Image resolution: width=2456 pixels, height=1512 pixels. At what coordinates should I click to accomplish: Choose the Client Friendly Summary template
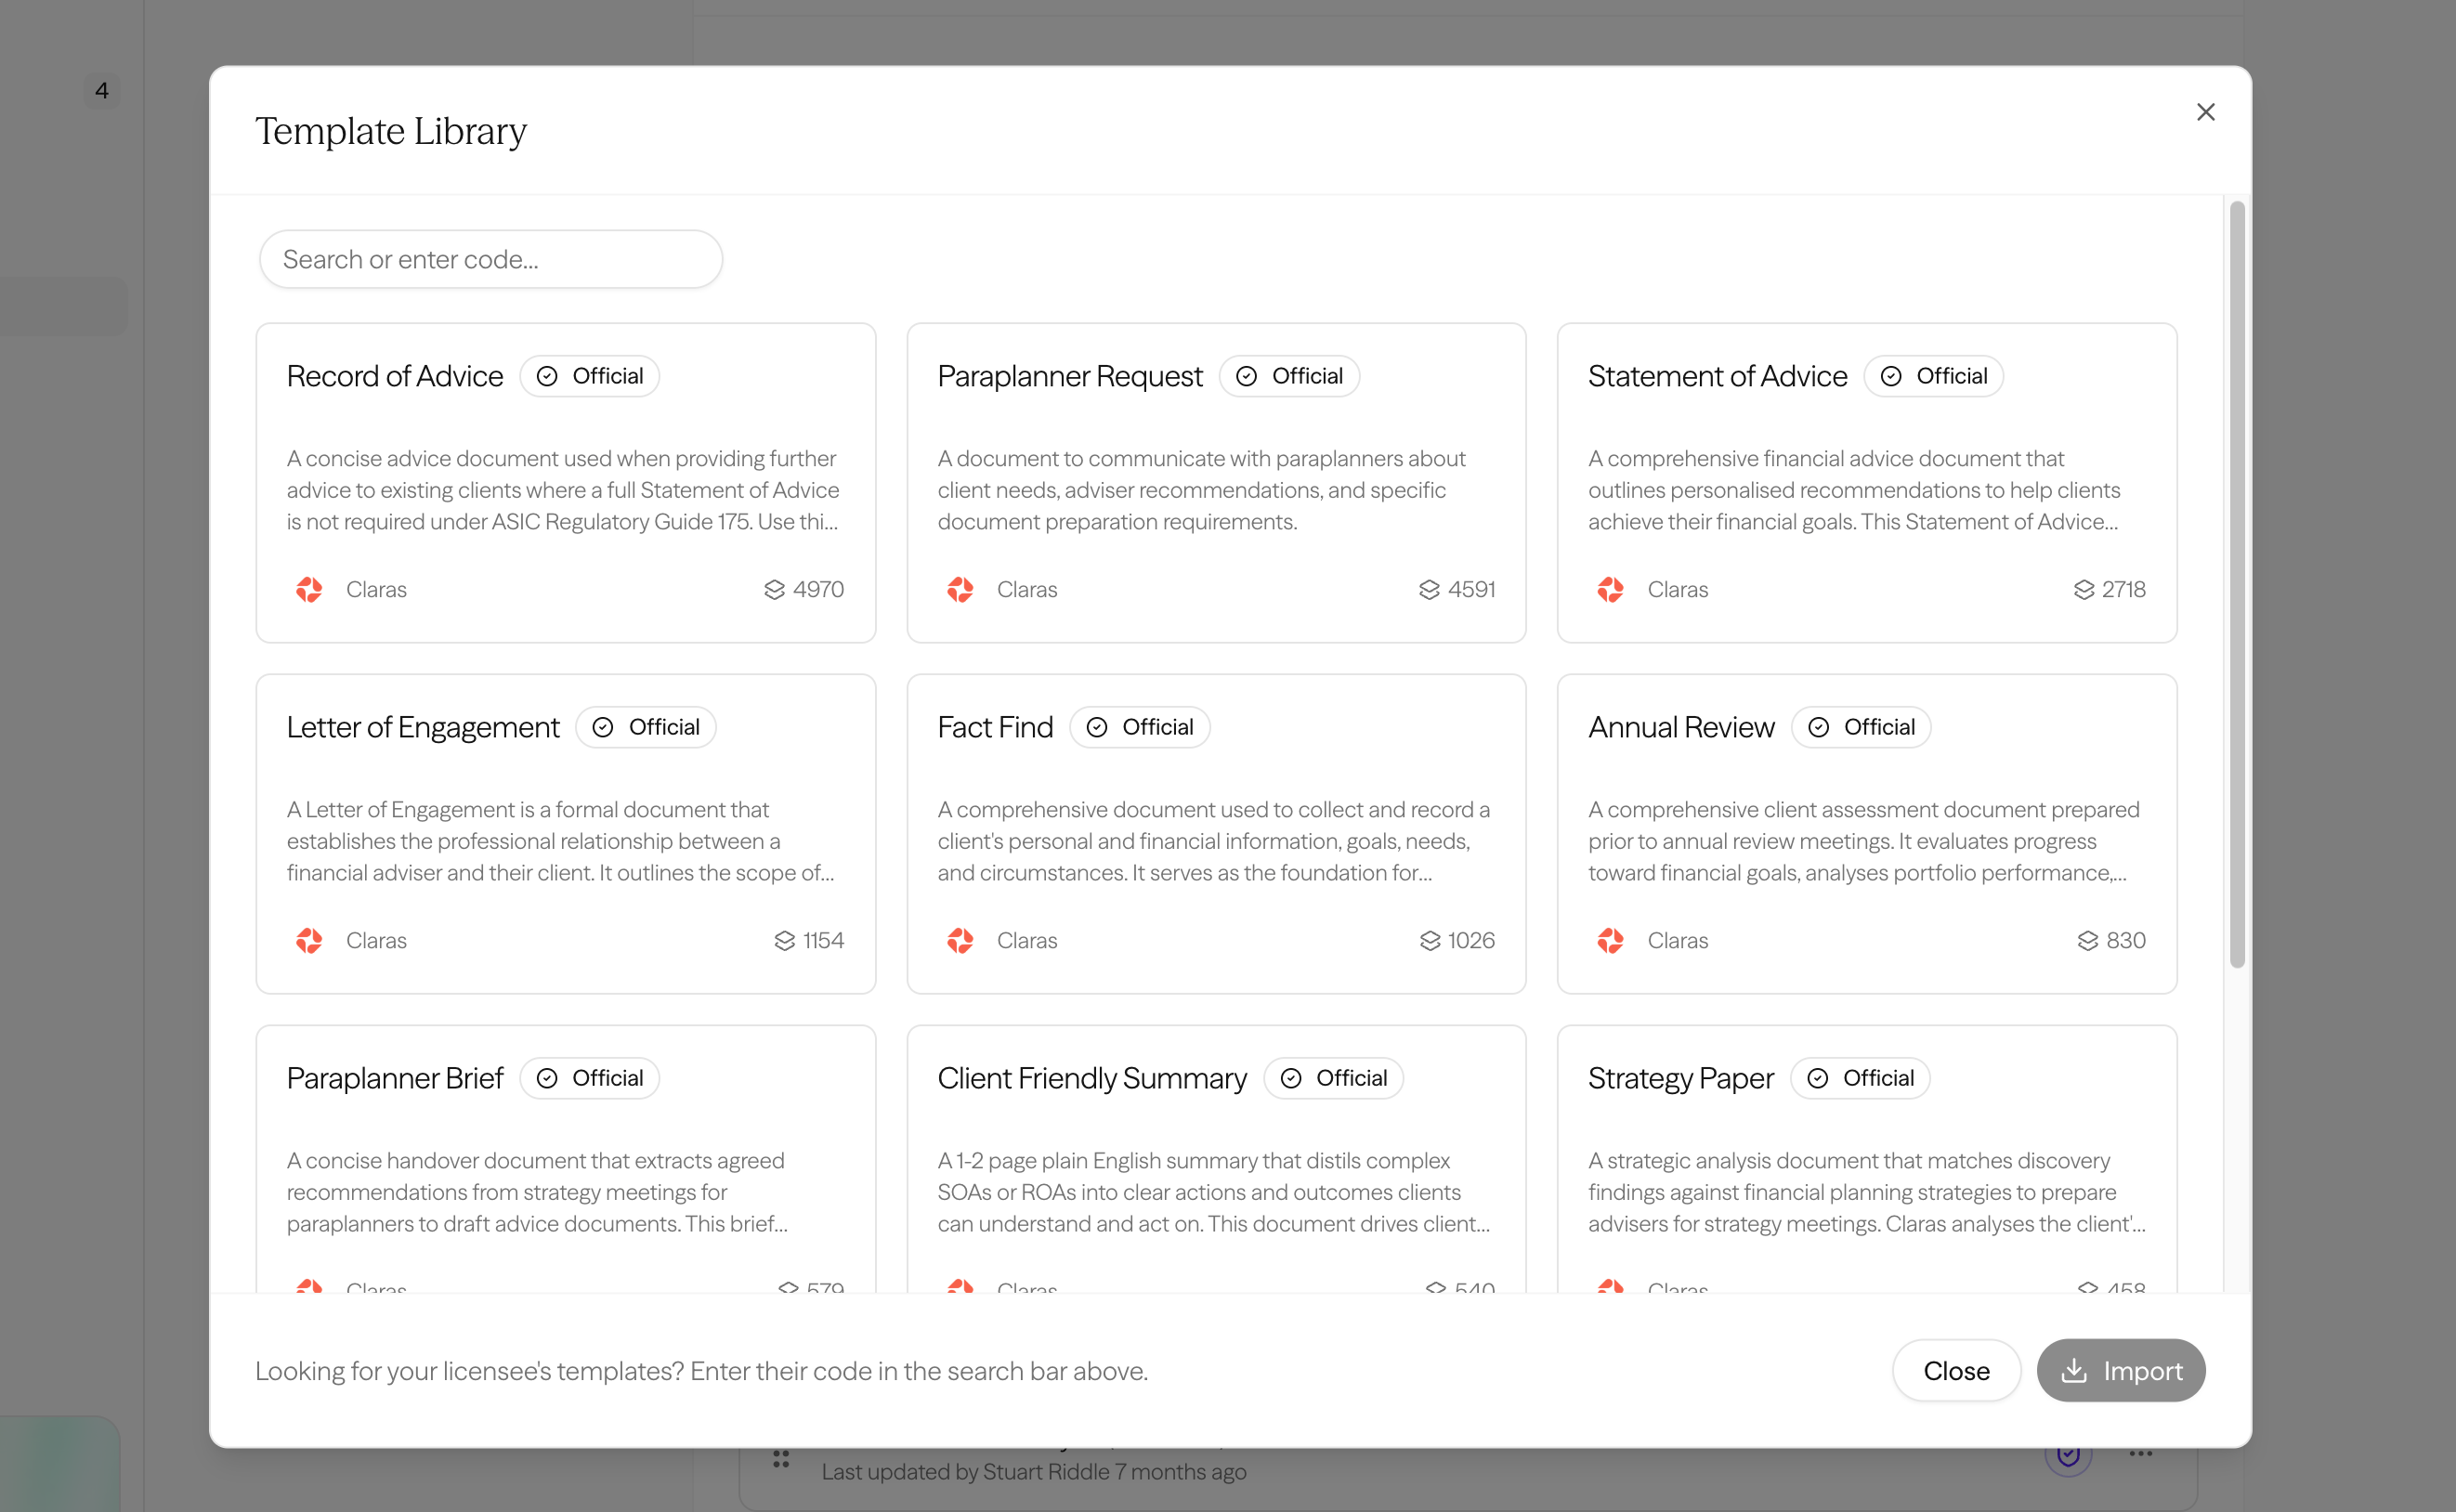tap(1216, 1159)
